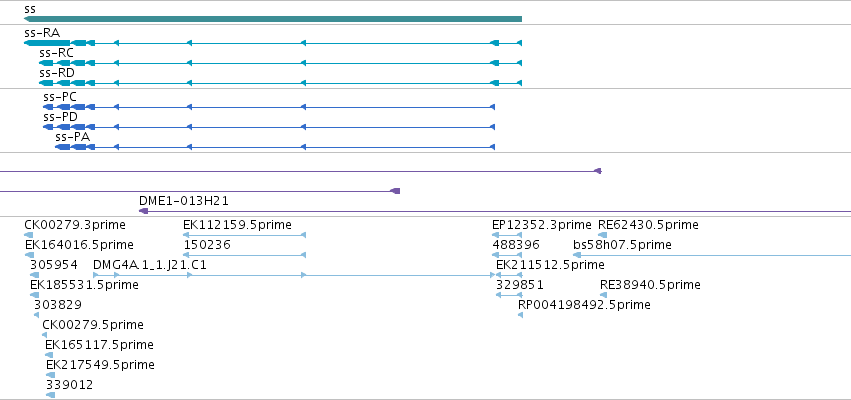Image resolution: width=851 pixels, height=400 pixels.
Task: Click the RP004198492.5prime label
Action: coord(584,305)
